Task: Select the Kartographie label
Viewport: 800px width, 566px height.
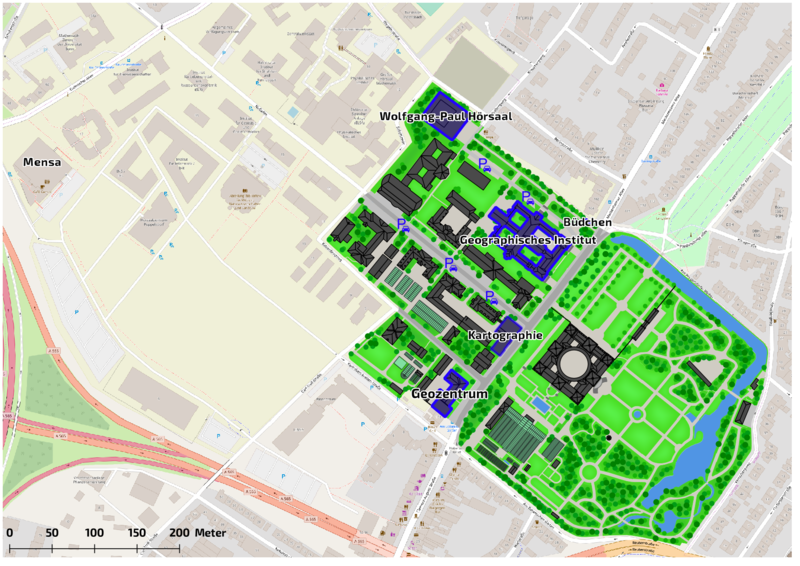Action: 505,334
